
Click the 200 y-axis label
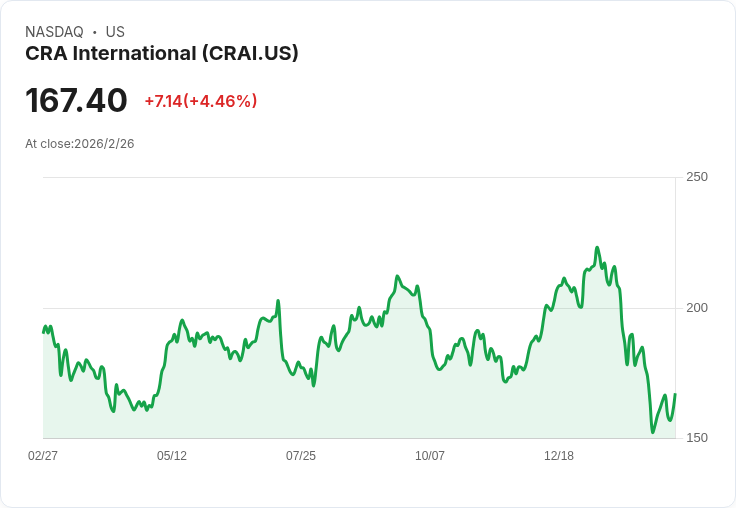pos(697,308)
